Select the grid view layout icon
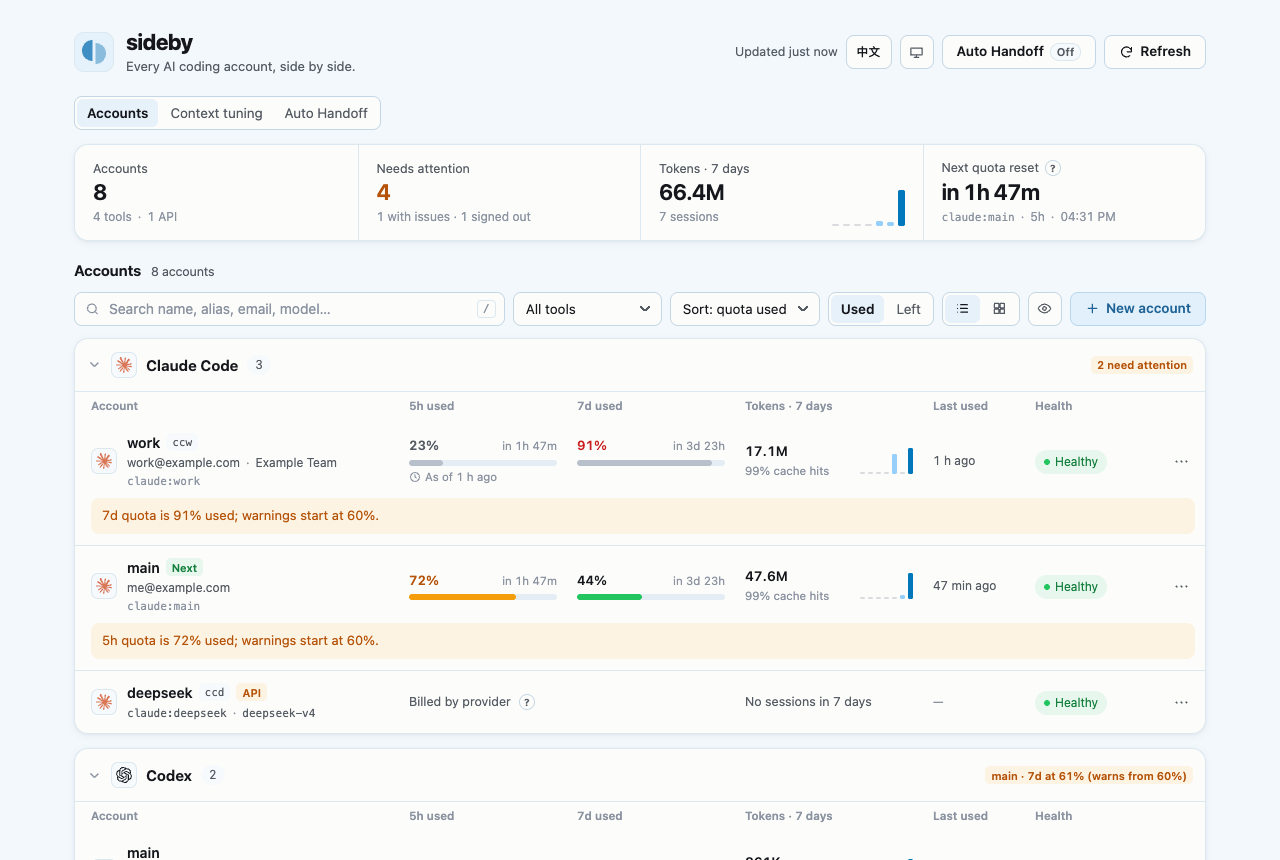The image size is (1280, 860). pyautogui.click(x=999, y=309)
